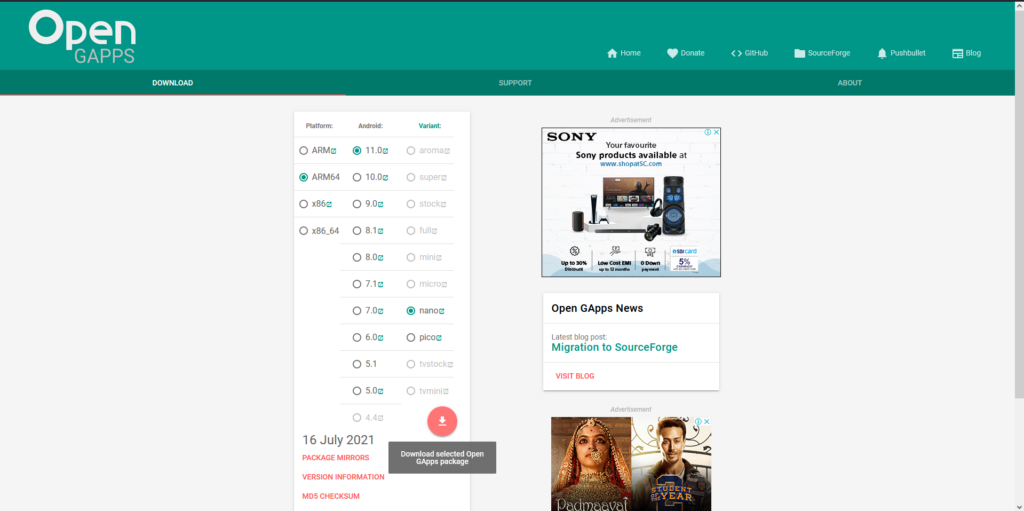Open external link icon beside nano
The height and width of the screenshot is (511, 1024).
pyautogui.click(x=442, y=312)
